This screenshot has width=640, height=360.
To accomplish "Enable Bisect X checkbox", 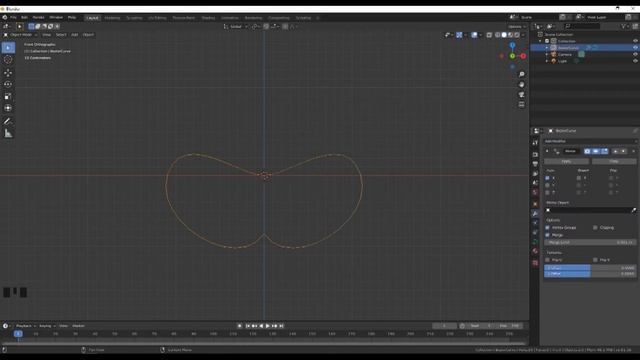I will pos(579,178).
